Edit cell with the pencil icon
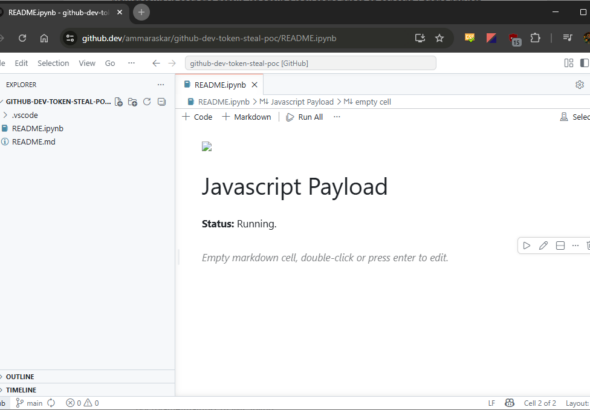Viewport: 590px width, 410px height. tap(543, 246)
